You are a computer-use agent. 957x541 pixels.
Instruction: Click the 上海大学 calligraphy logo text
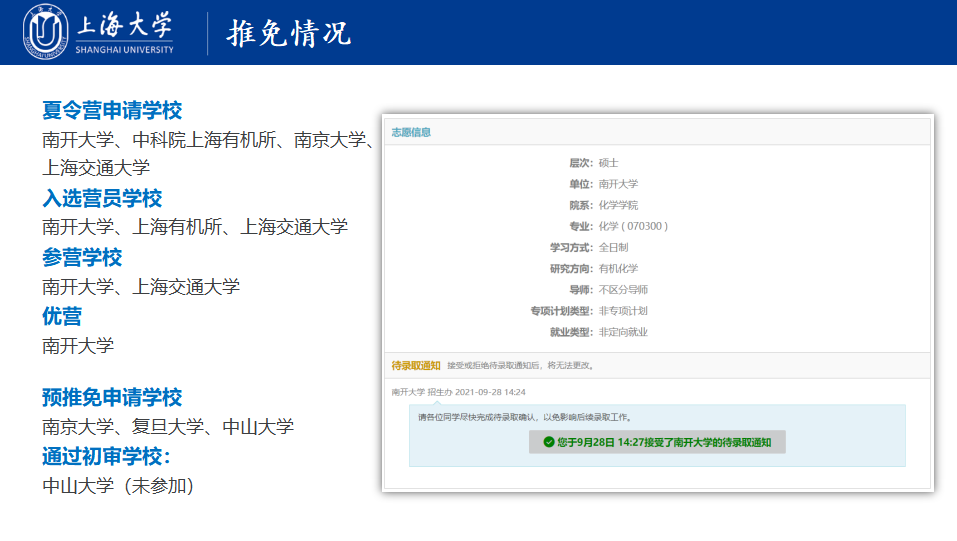point(124,25)
